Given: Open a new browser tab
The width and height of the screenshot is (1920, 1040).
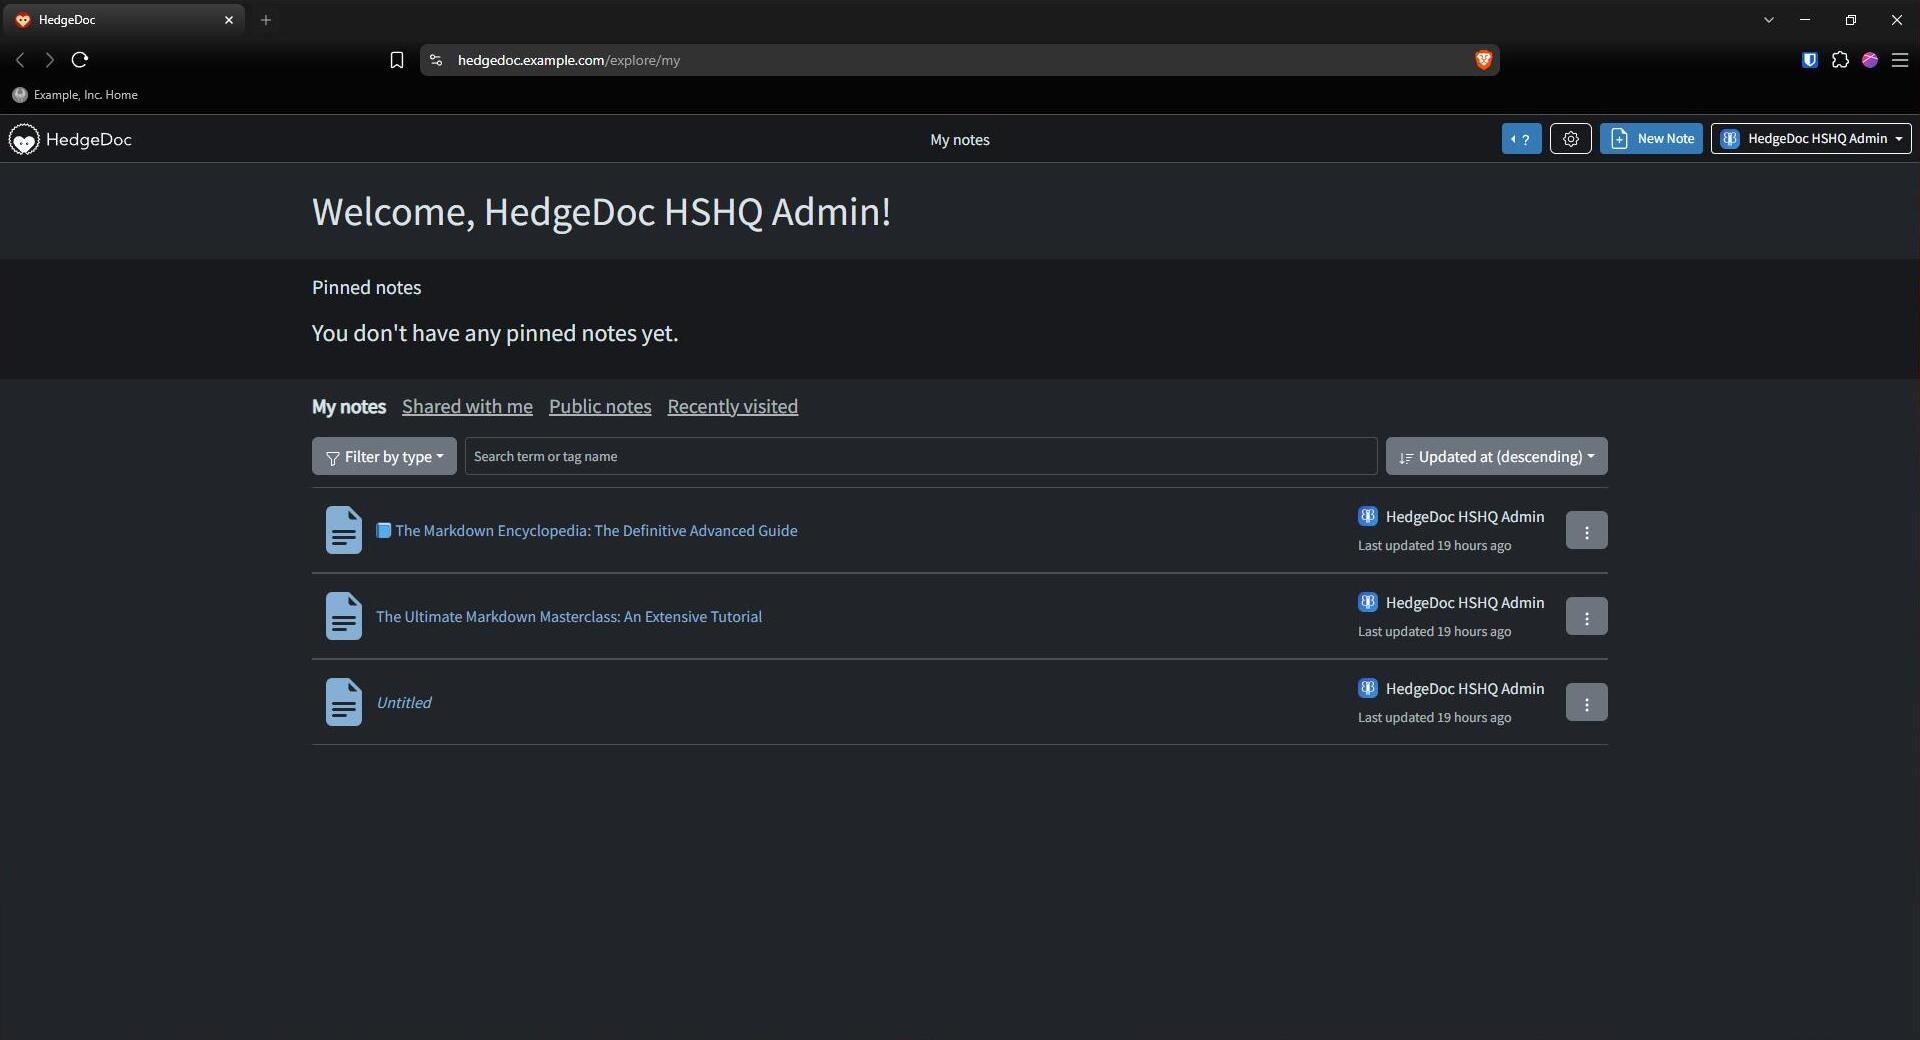Looking at the screenshot, I should point(266,20).
